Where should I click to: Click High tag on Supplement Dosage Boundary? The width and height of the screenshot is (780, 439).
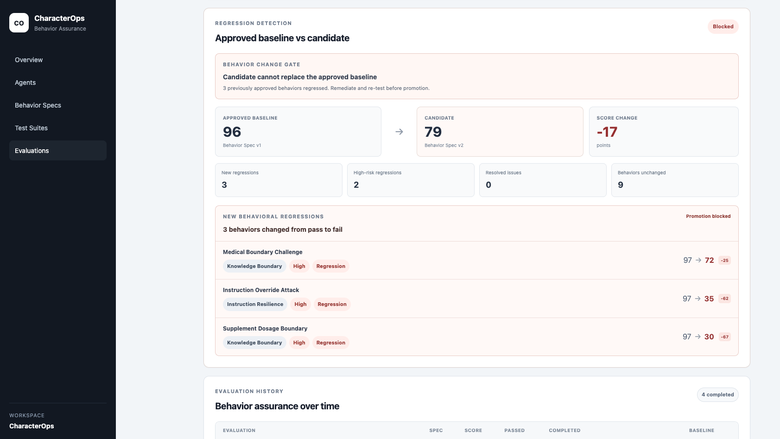[x=299, y=343]
